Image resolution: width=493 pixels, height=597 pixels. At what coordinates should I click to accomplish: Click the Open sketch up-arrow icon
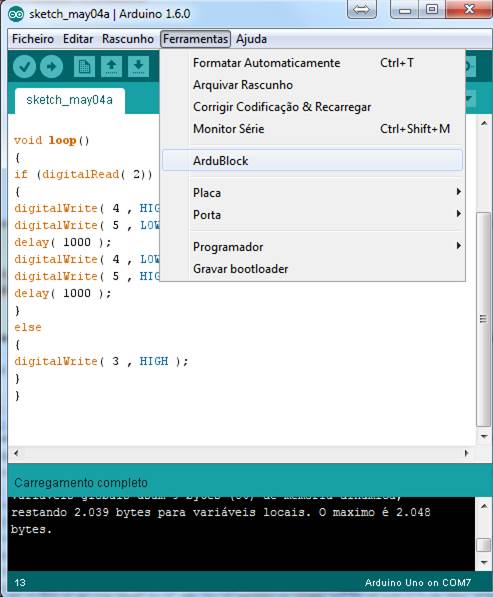[x=111, y=67]
